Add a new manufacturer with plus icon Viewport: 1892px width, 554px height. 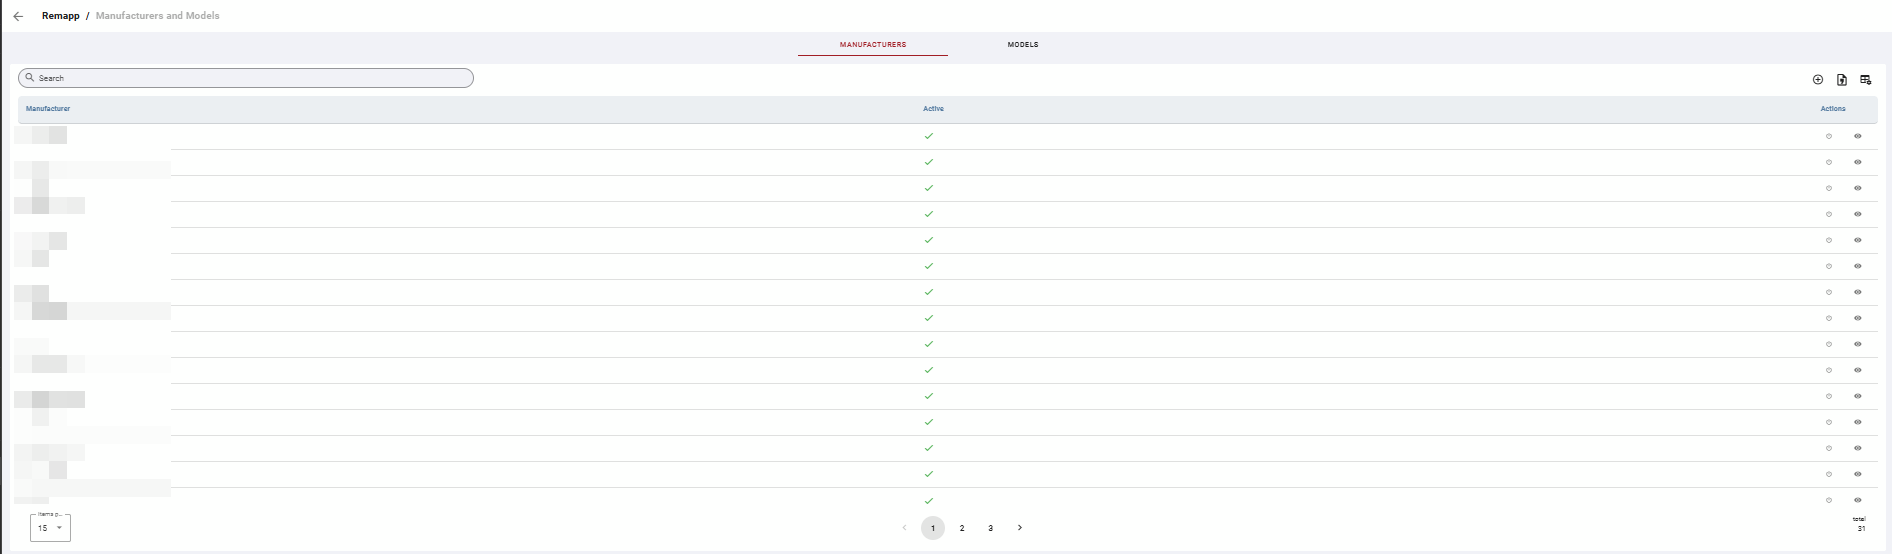click(x=1818, y=79)
